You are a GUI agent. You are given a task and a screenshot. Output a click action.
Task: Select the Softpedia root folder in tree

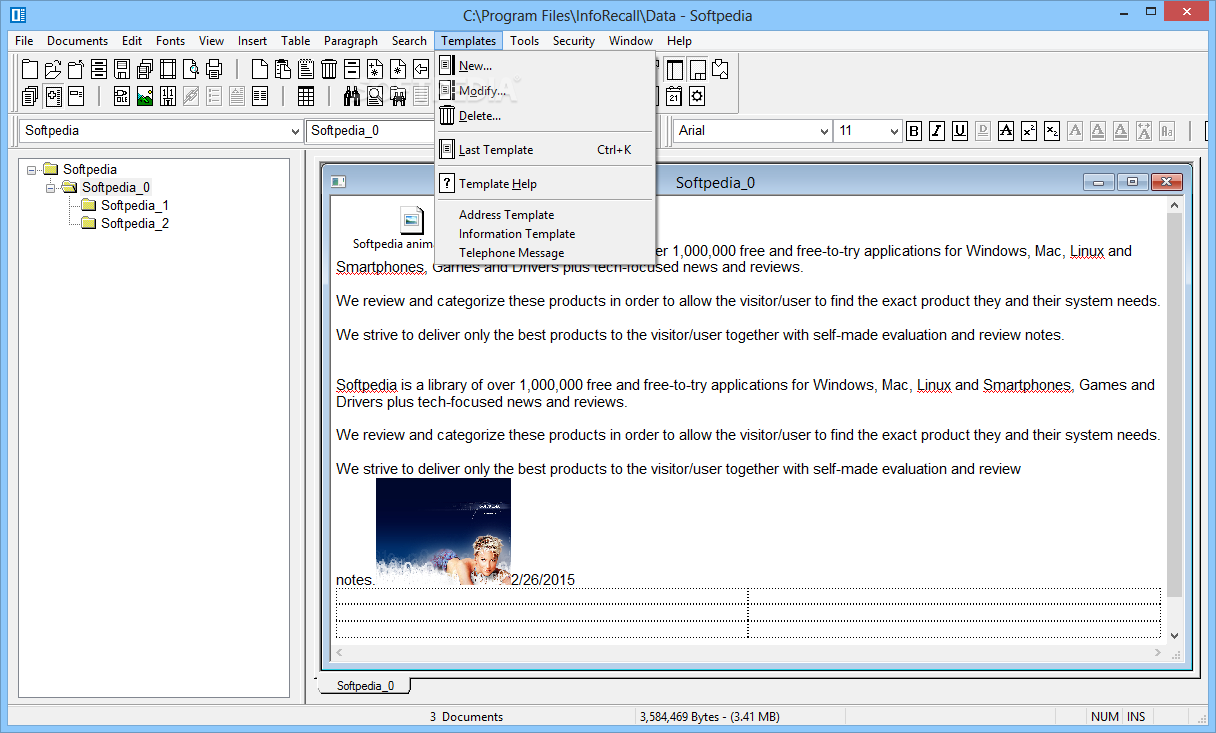pos(89,169)
